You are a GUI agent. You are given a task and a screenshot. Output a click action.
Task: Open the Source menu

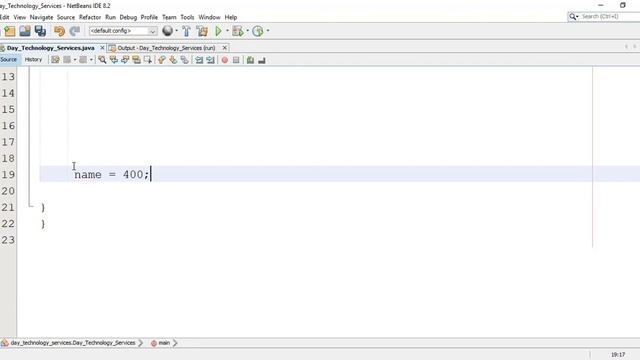coord(66,17)
